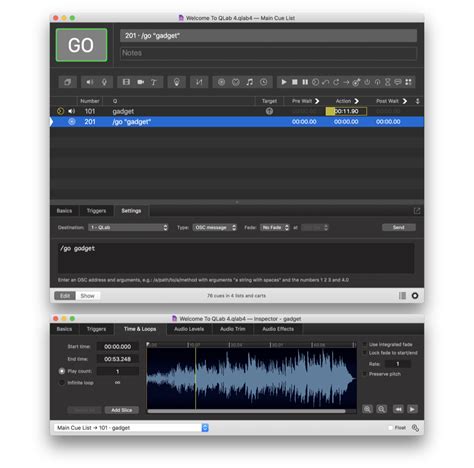Open Audio Effects tab in gadget inspector

tap(278, 329)
